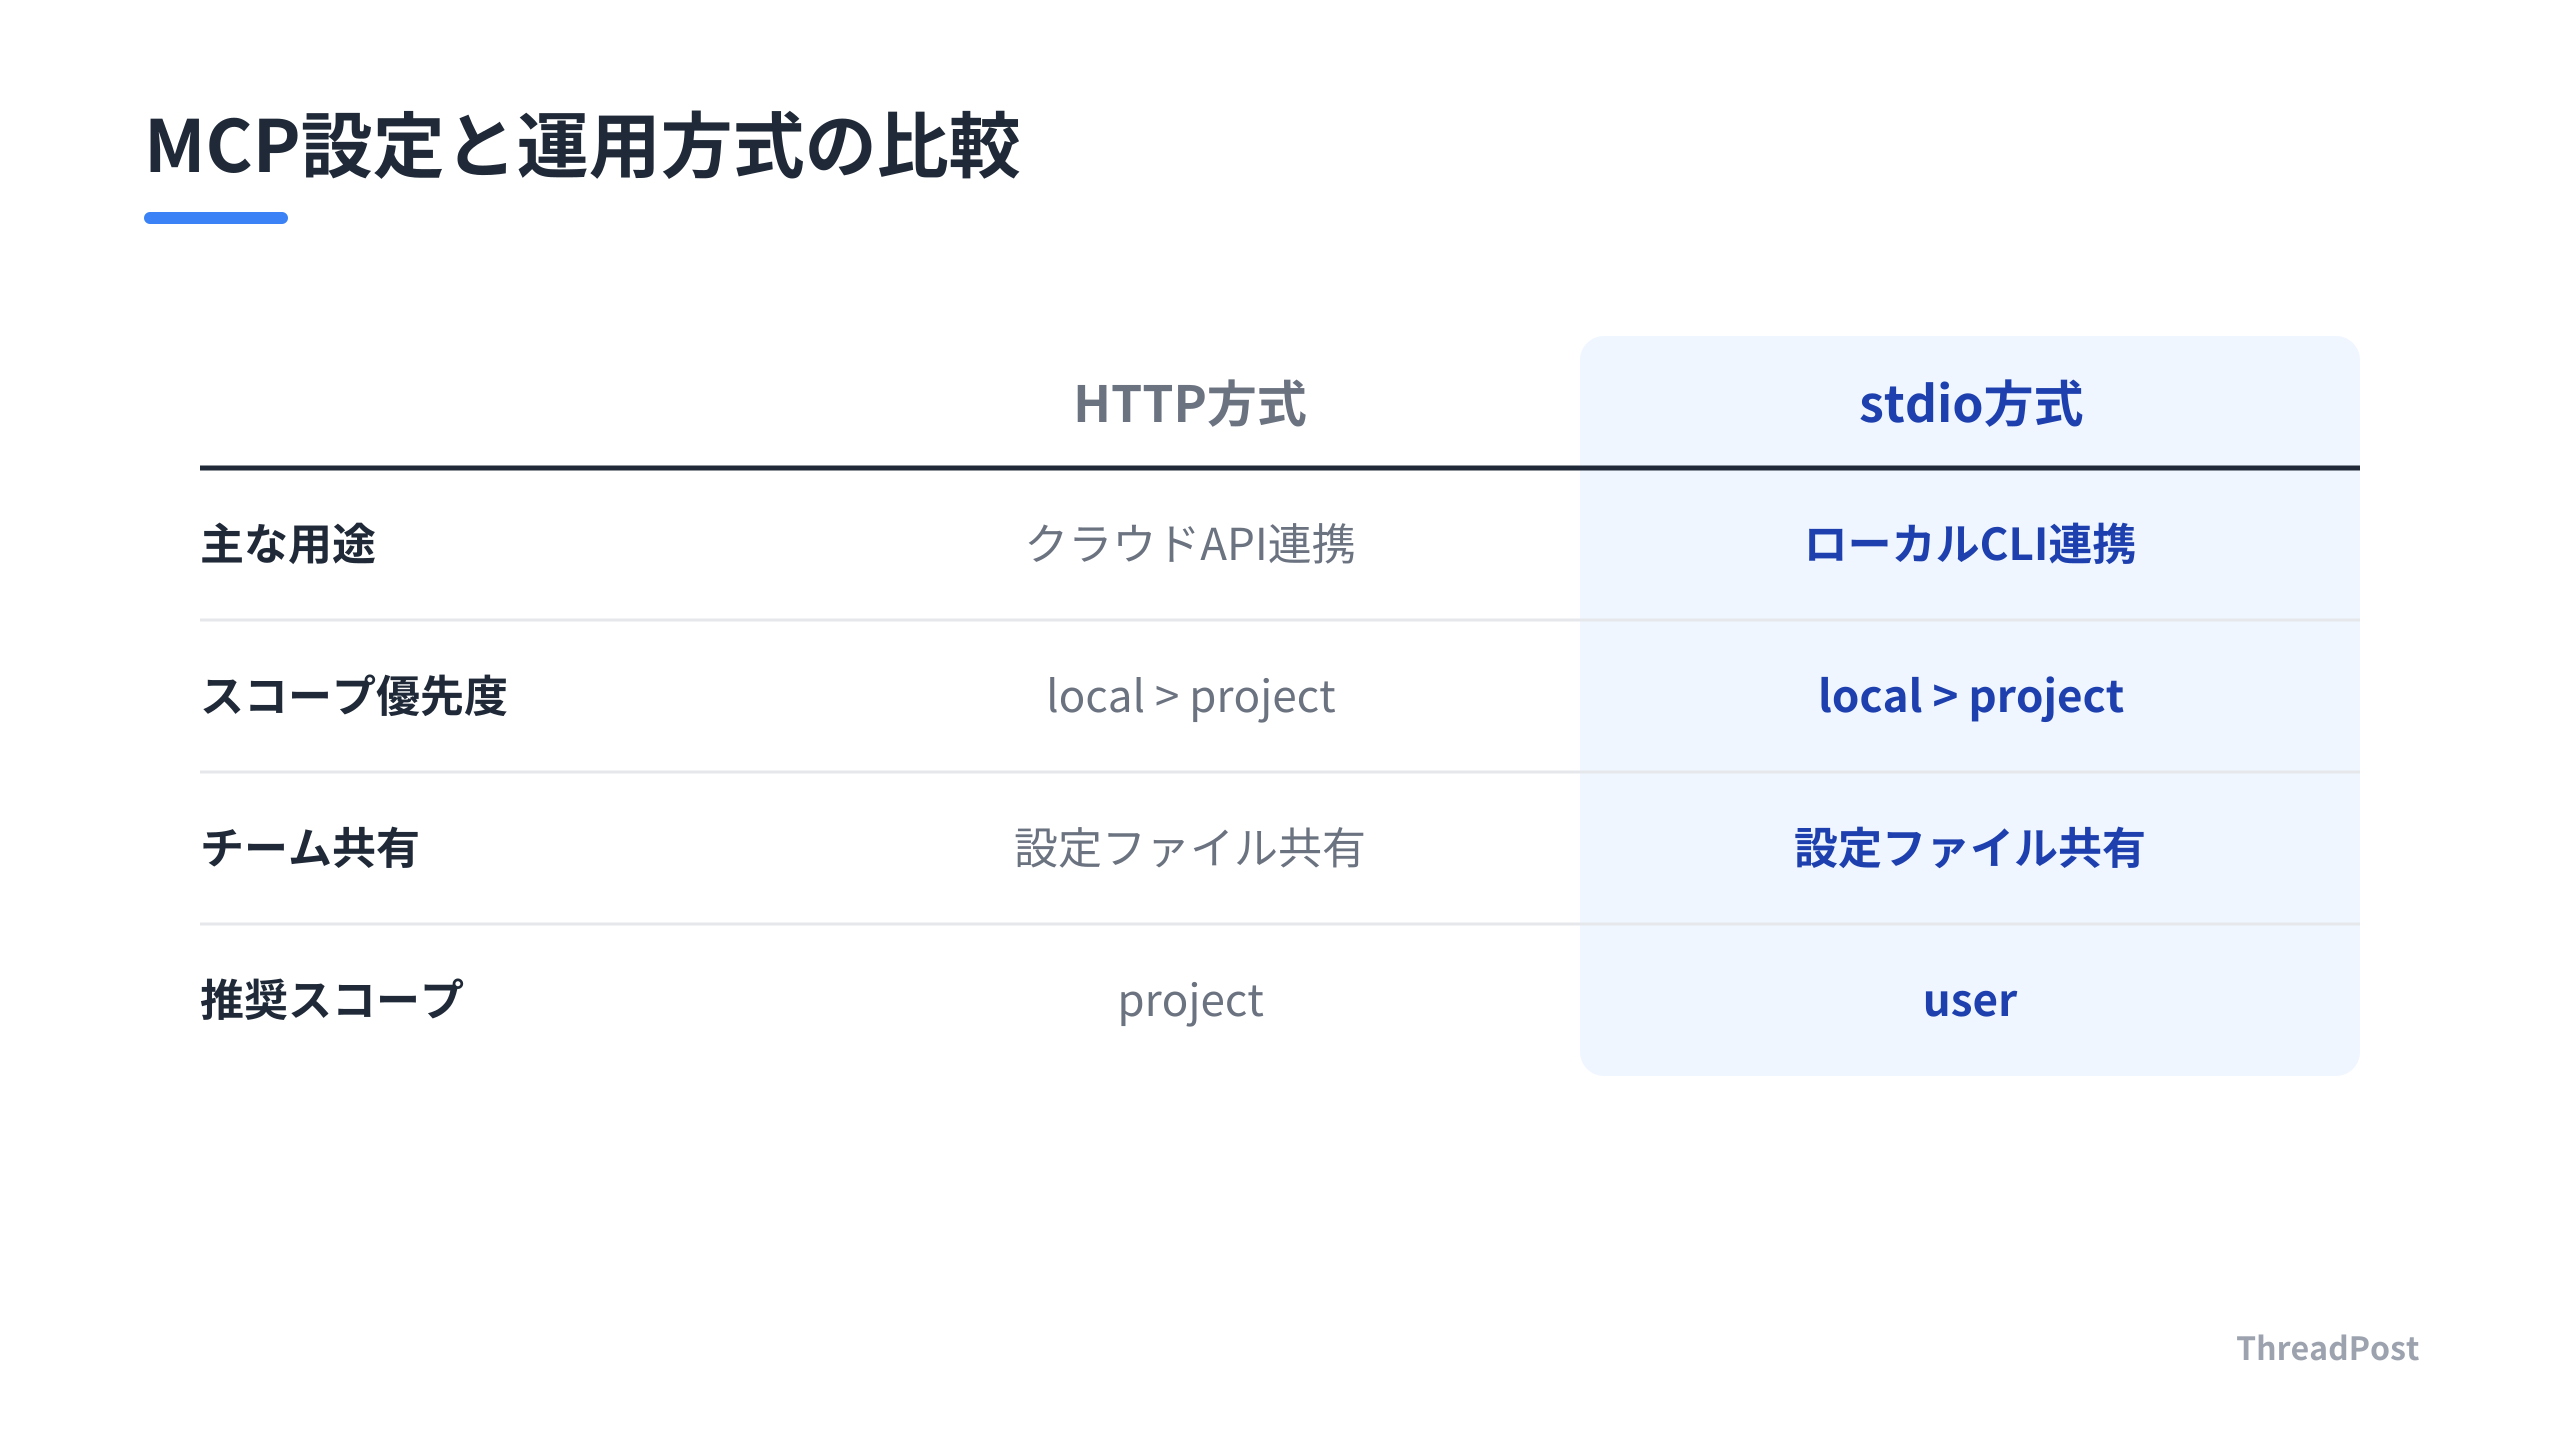Click the ThreadPost watermark text

click(2327, 1348)
